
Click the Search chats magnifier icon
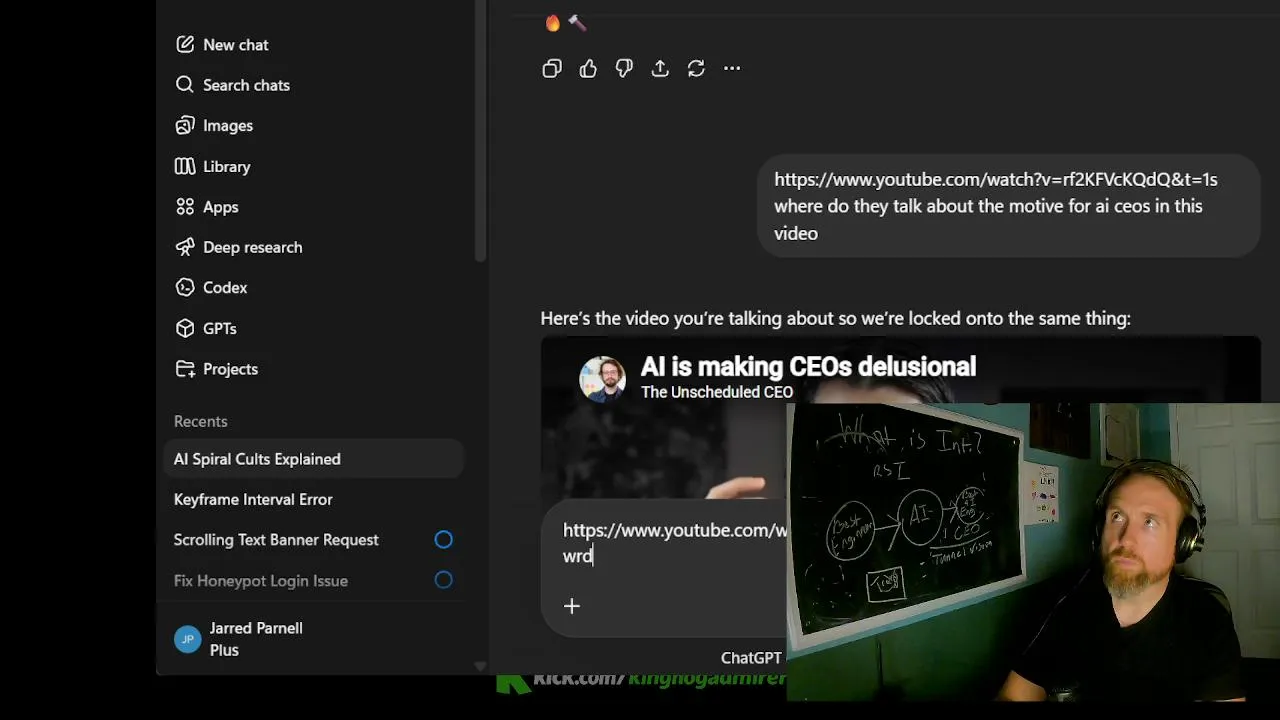tap(185, 85)
